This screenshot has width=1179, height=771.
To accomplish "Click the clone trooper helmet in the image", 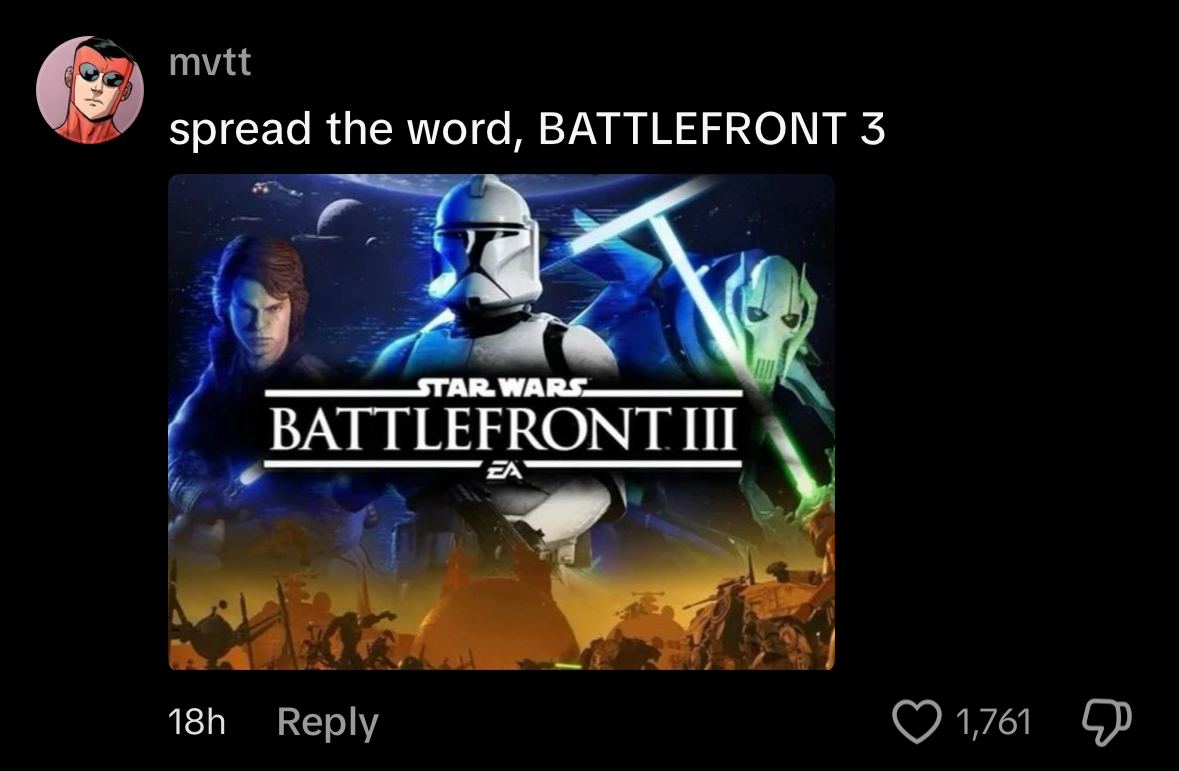I will (x=483, y=247).
